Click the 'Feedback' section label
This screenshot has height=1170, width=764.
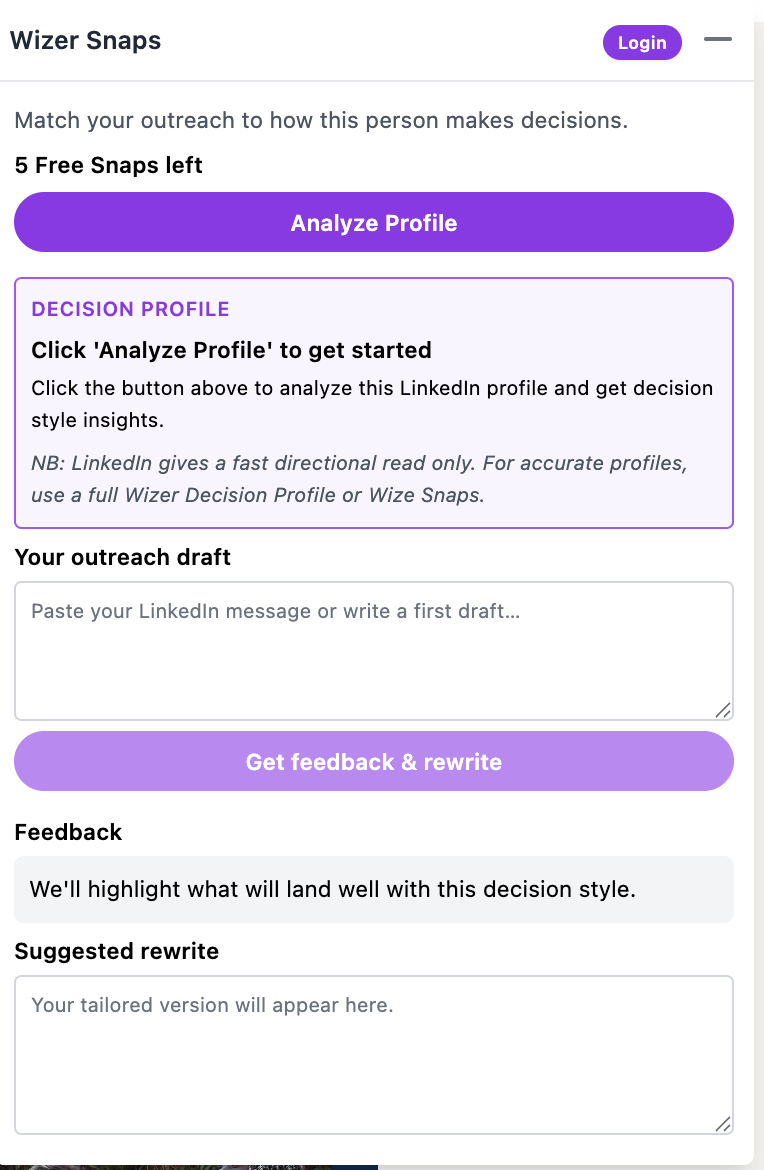pos(68,832)
